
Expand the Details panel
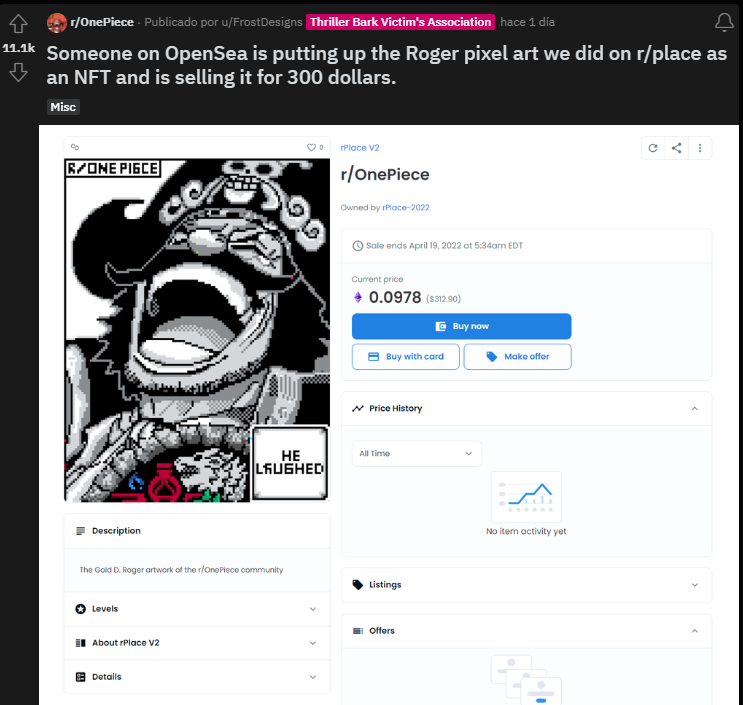[197, 677]
